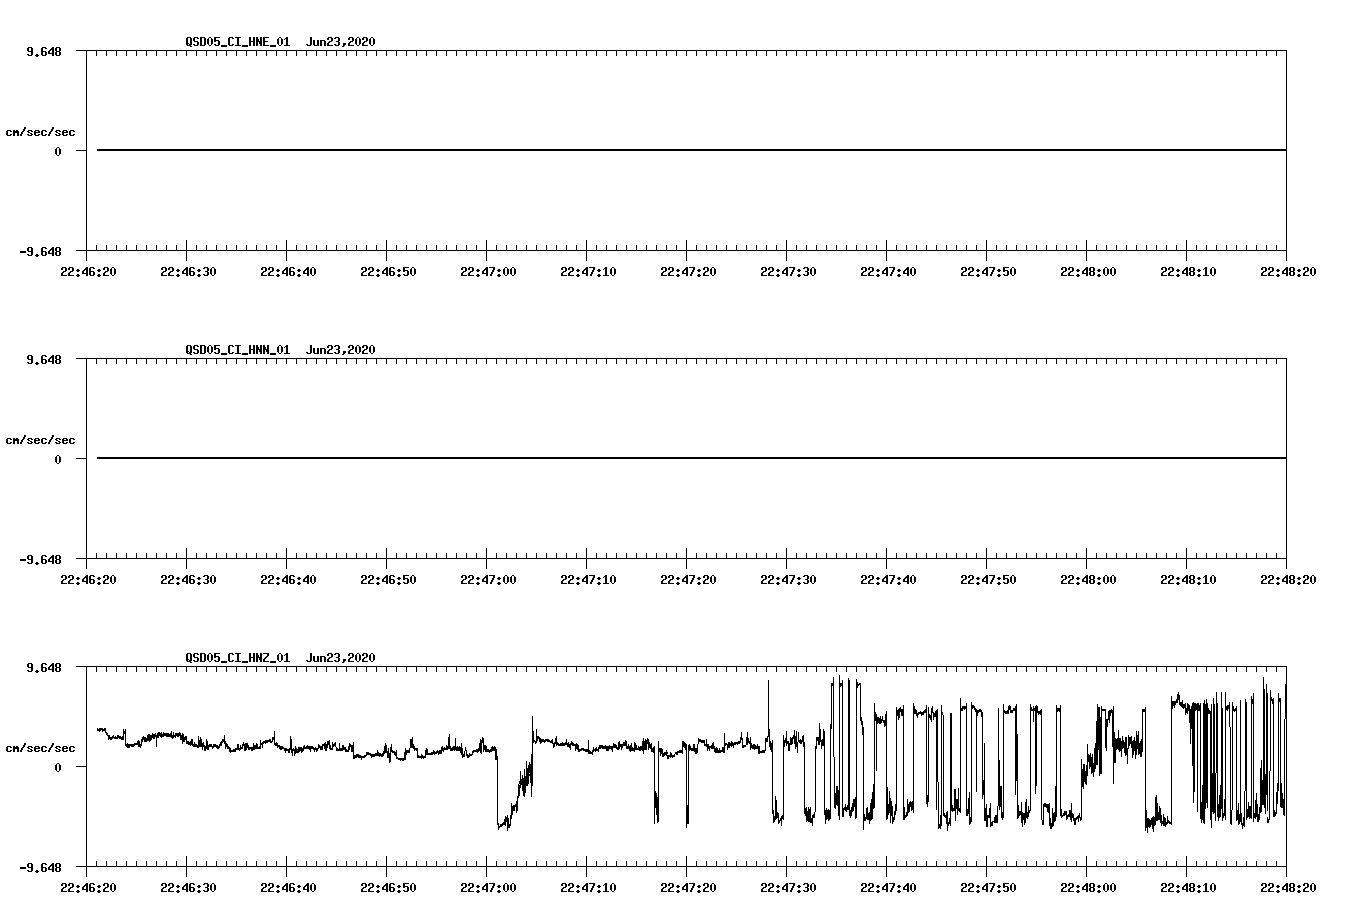Click the flat zero trace in HNE plot
This screenshot has height=924, width=1358.
click(692, 150)
